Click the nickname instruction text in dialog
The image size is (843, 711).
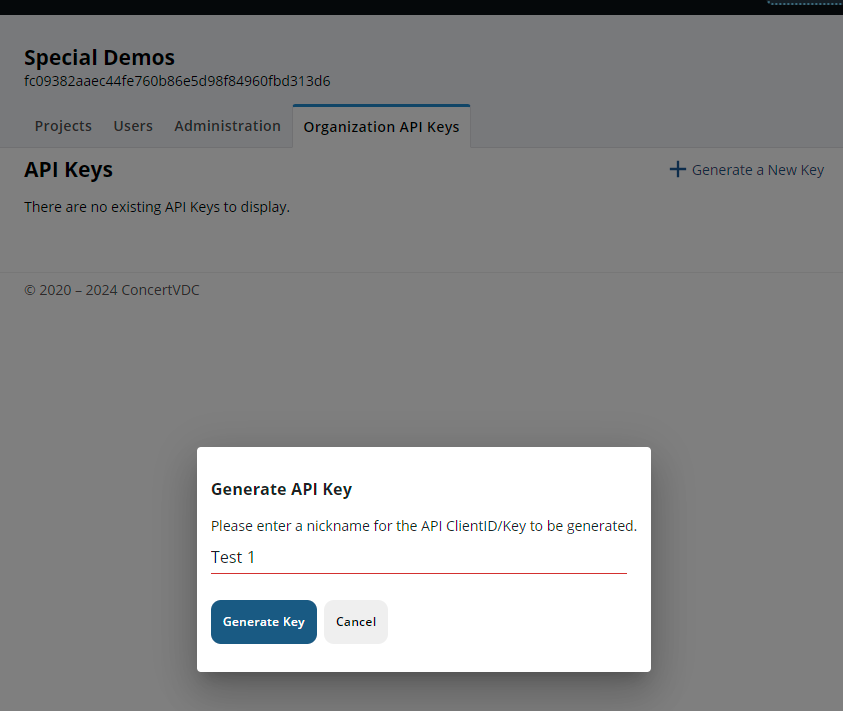(423, 526)
